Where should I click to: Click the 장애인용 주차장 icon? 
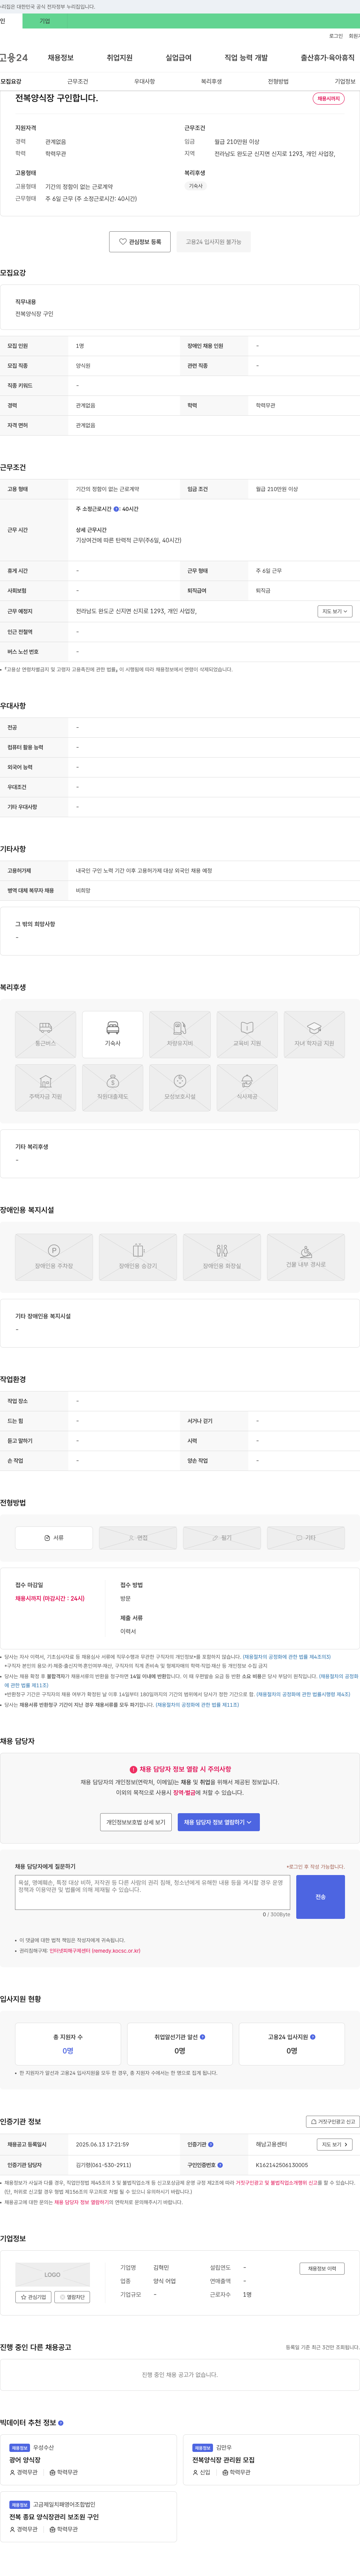coord(54,1257)
